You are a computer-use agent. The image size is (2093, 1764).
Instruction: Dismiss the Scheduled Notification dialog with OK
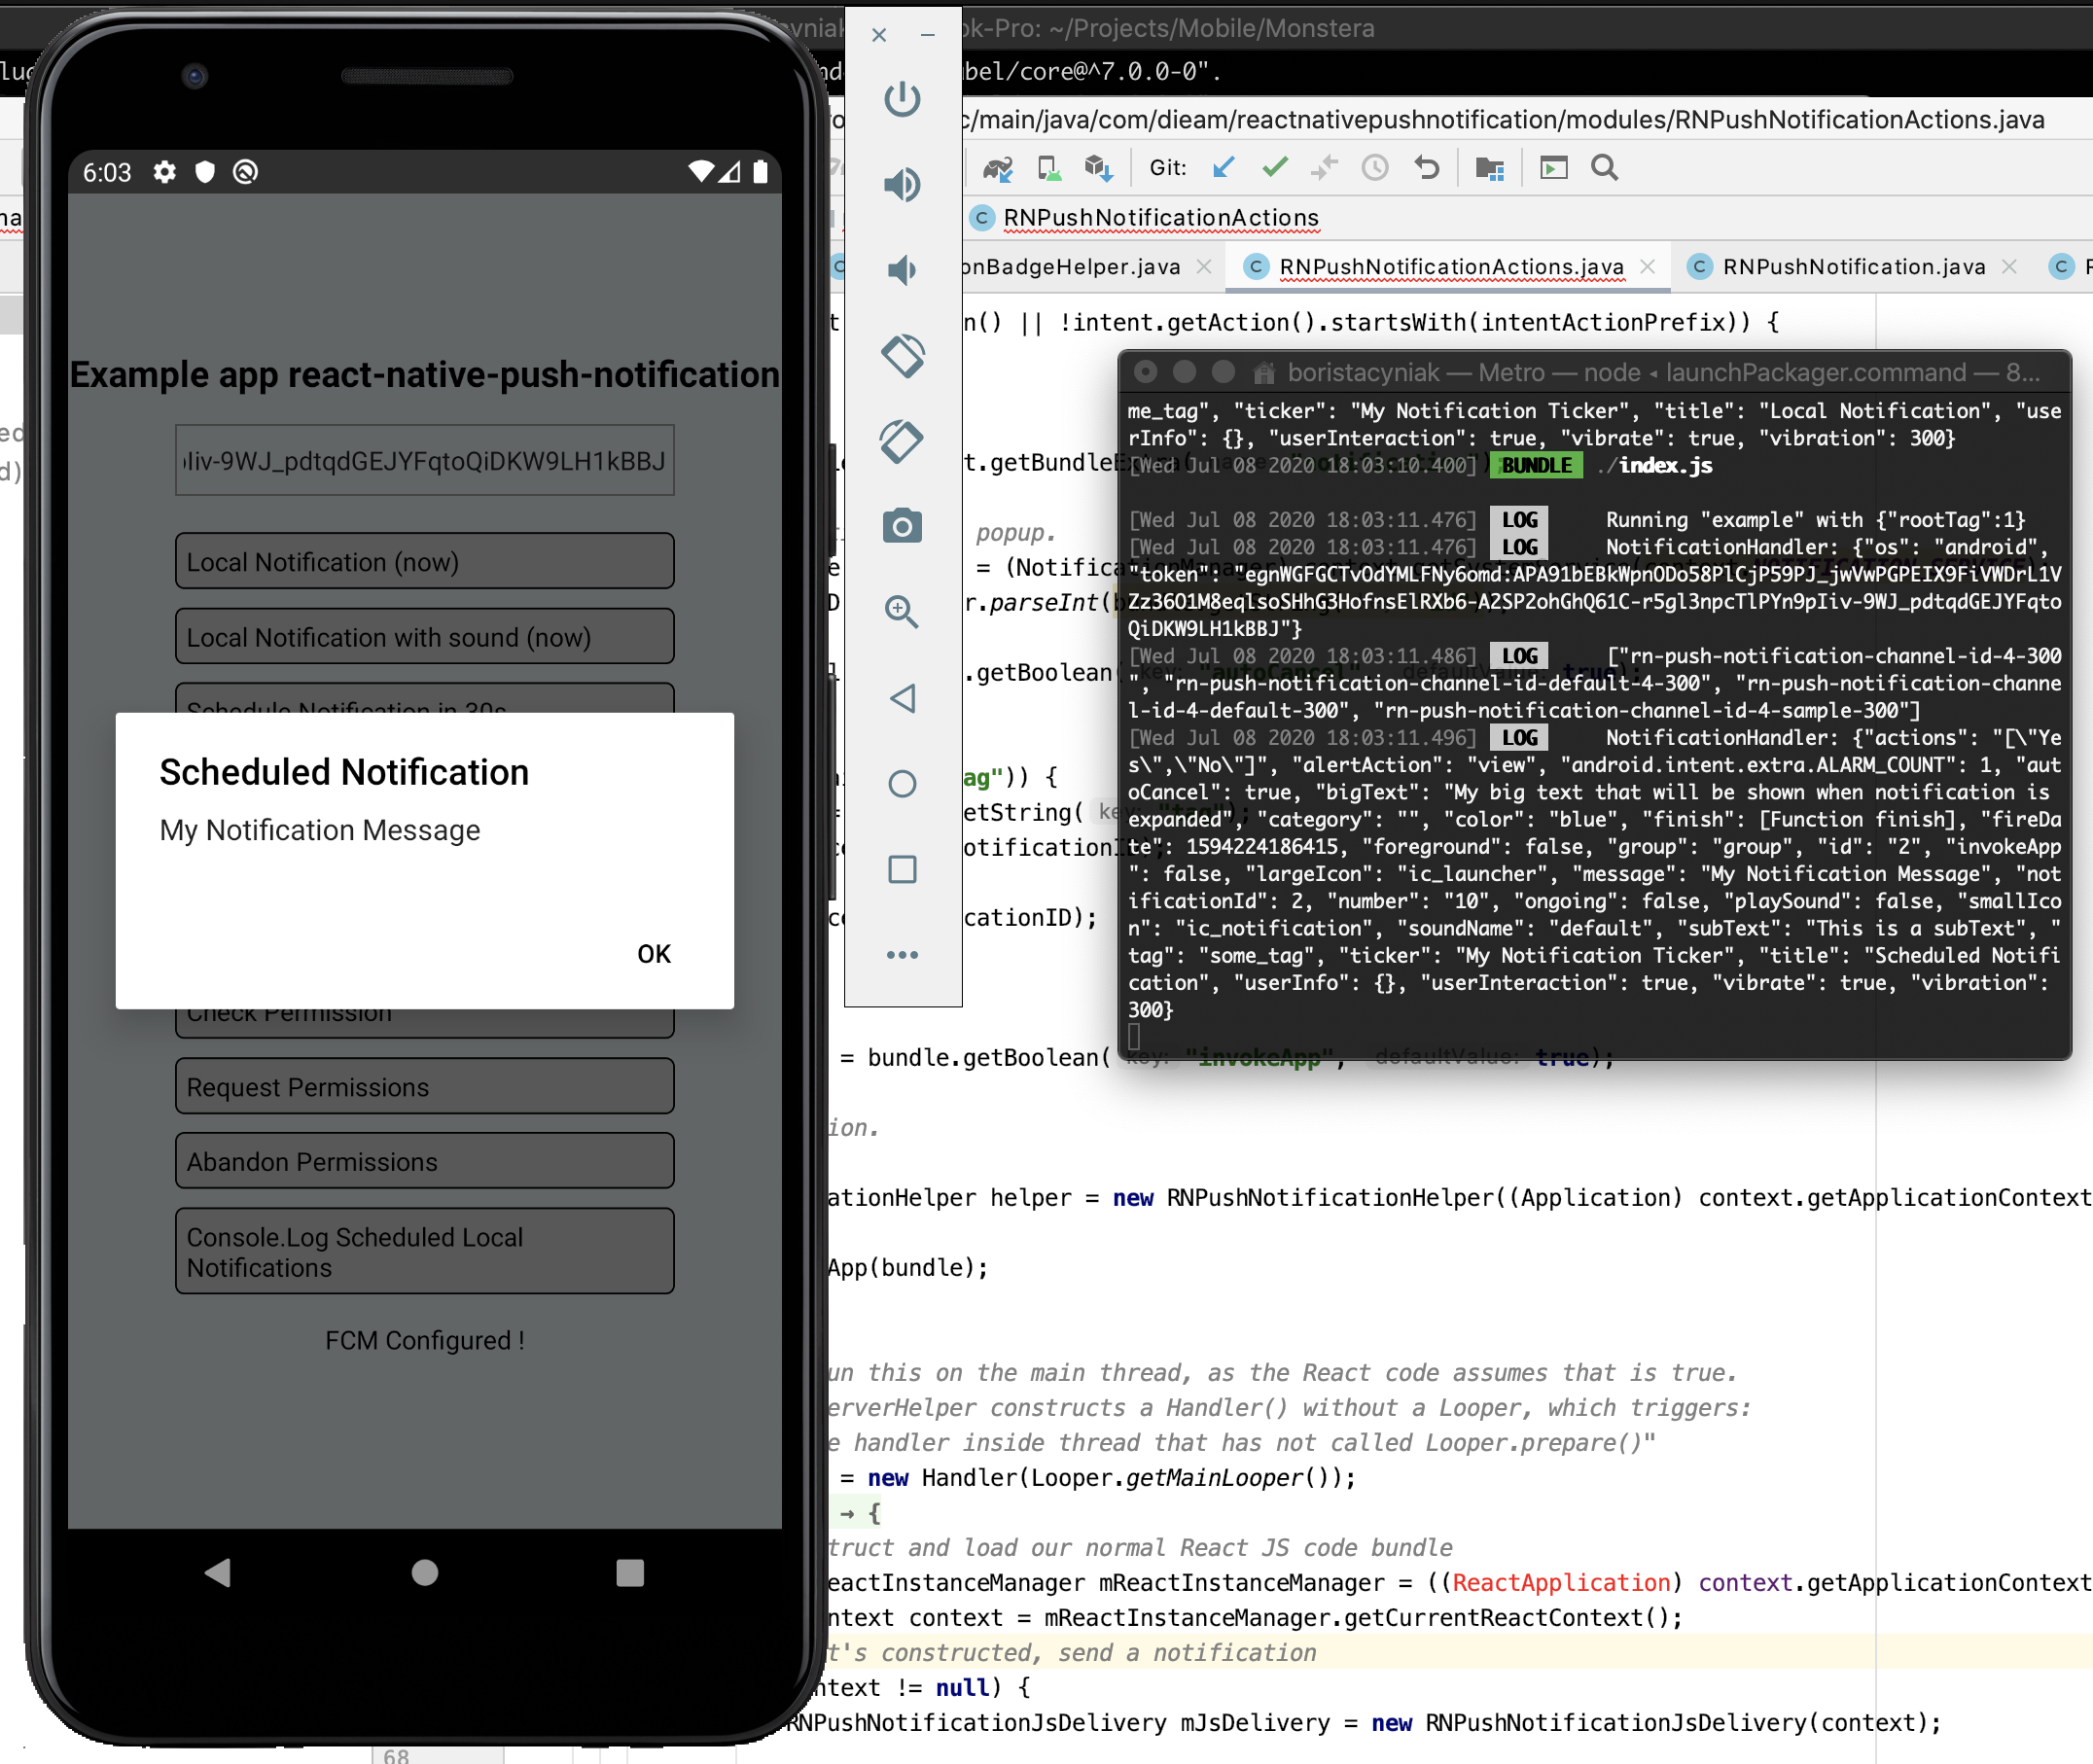click(x=654, y=953)
